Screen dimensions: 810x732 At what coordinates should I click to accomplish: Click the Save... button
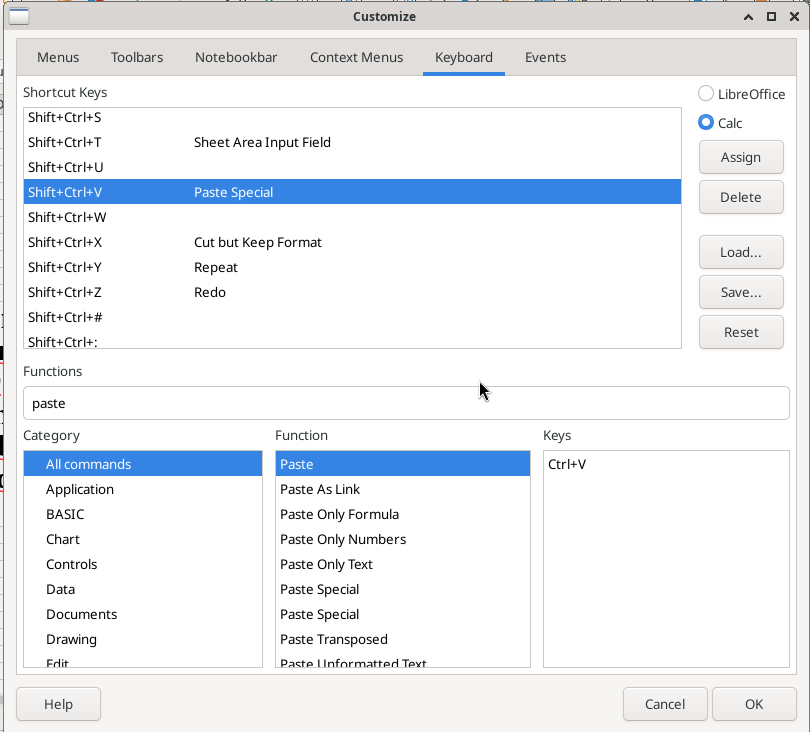(740, 292)
